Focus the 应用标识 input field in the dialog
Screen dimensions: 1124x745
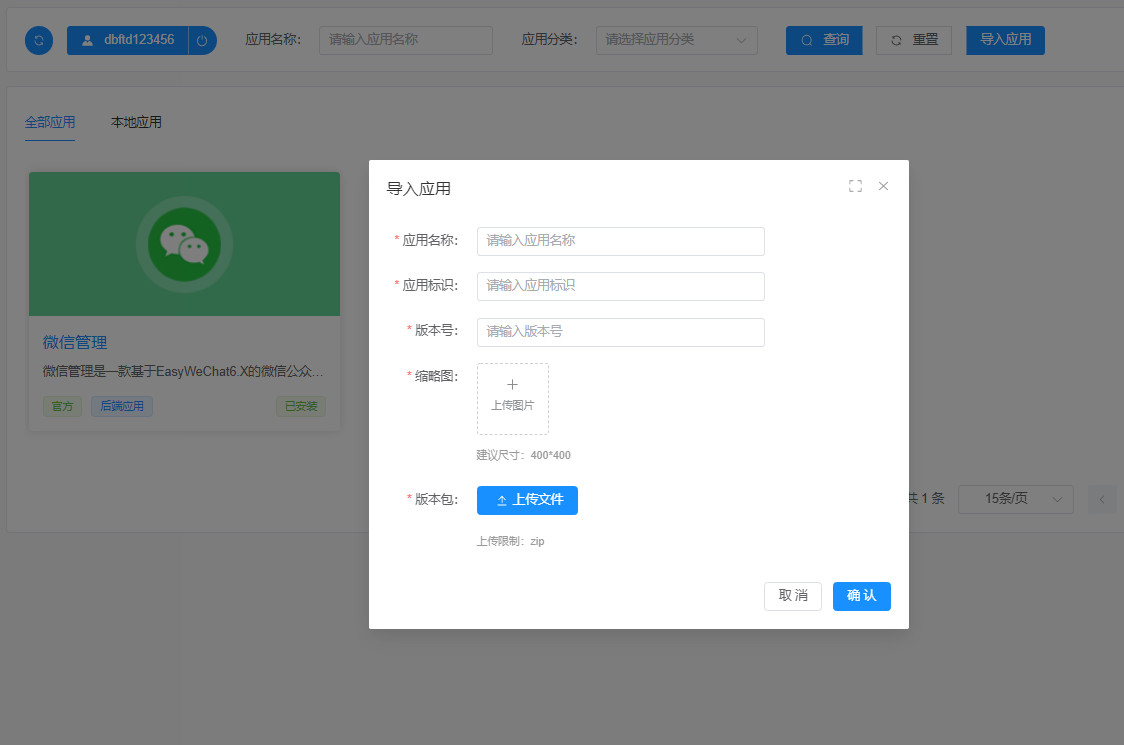(x=620, y=286)
